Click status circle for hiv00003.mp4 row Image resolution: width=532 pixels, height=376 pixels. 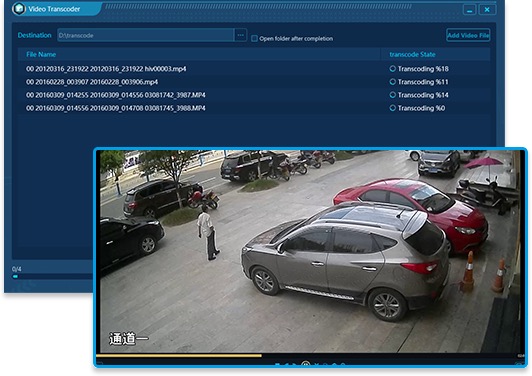point(393,69)
